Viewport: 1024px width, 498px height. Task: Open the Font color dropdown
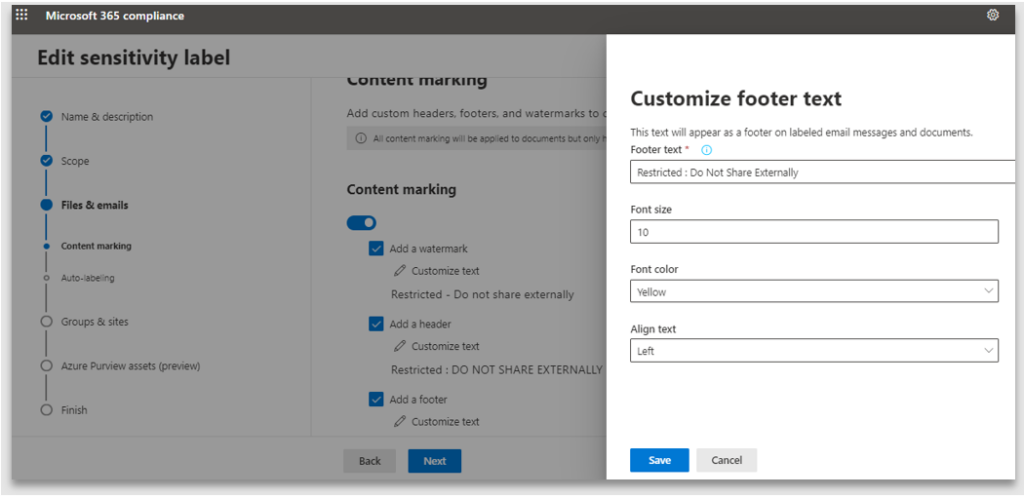coord(814,292)
